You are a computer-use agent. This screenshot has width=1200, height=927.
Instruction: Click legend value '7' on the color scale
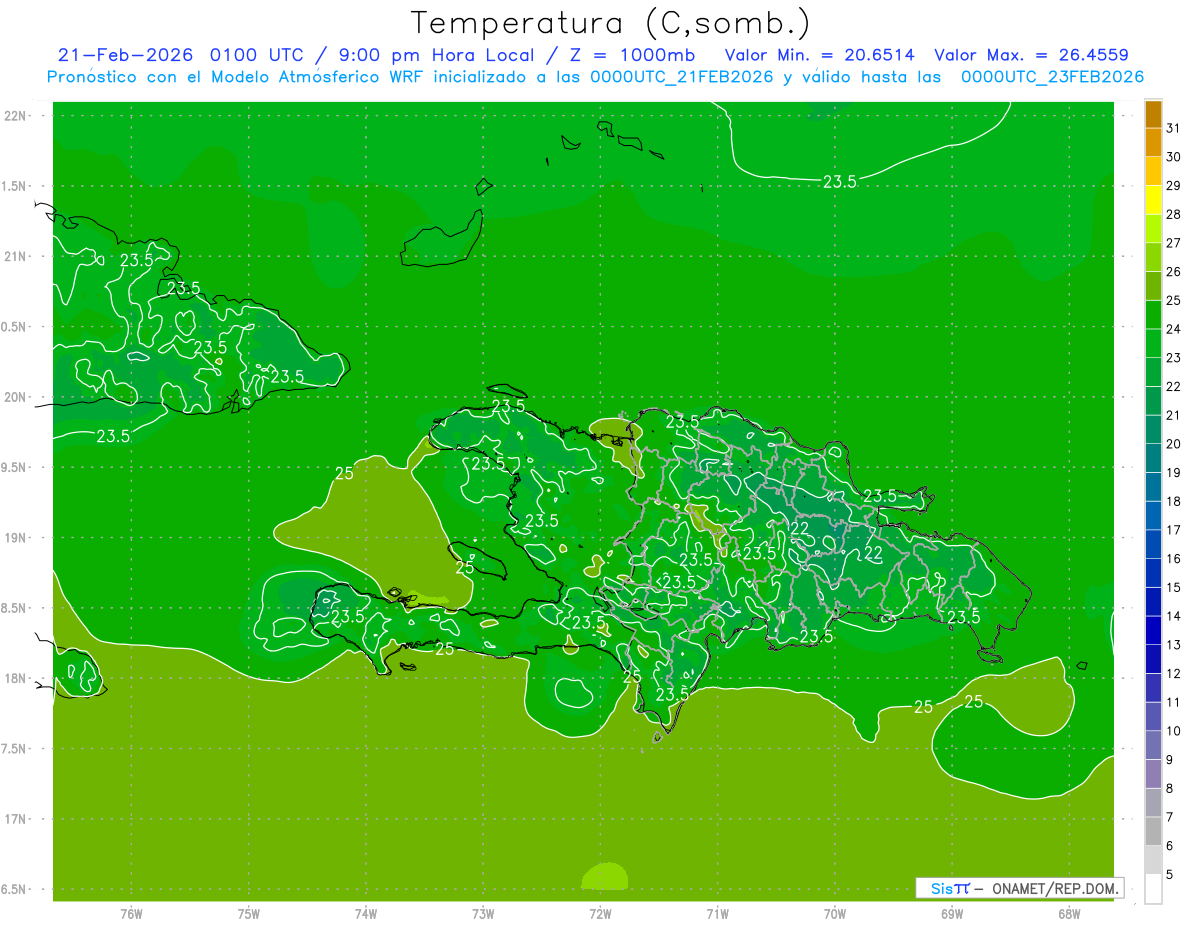[x=1171, y=817]
